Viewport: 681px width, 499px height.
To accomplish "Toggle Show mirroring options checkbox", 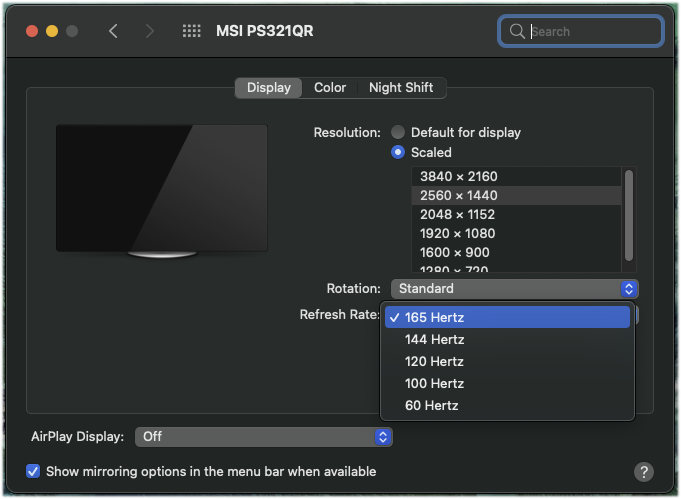I will tap(33, 472).
